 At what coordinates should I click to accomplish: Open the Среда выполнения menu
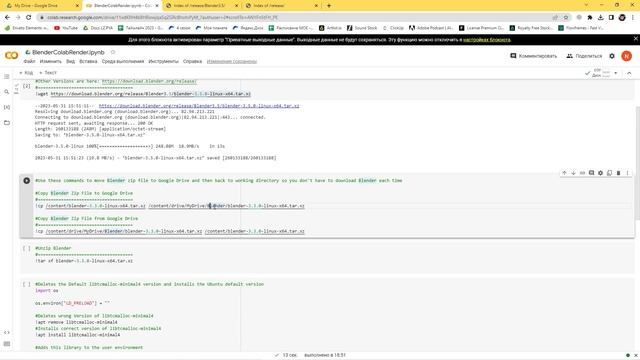pyautogui.click(x=123, y=61)
